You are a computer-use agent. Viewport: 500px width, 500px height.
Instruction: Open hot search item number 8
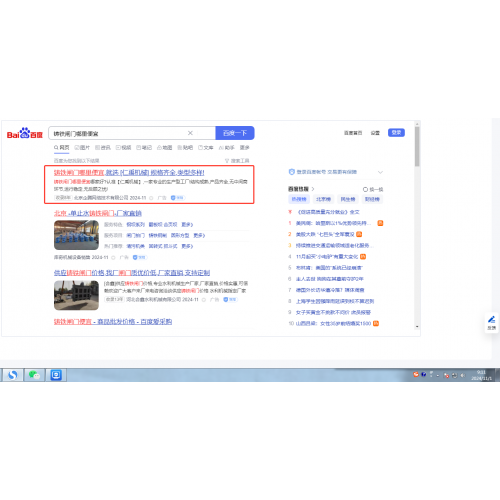335,301
